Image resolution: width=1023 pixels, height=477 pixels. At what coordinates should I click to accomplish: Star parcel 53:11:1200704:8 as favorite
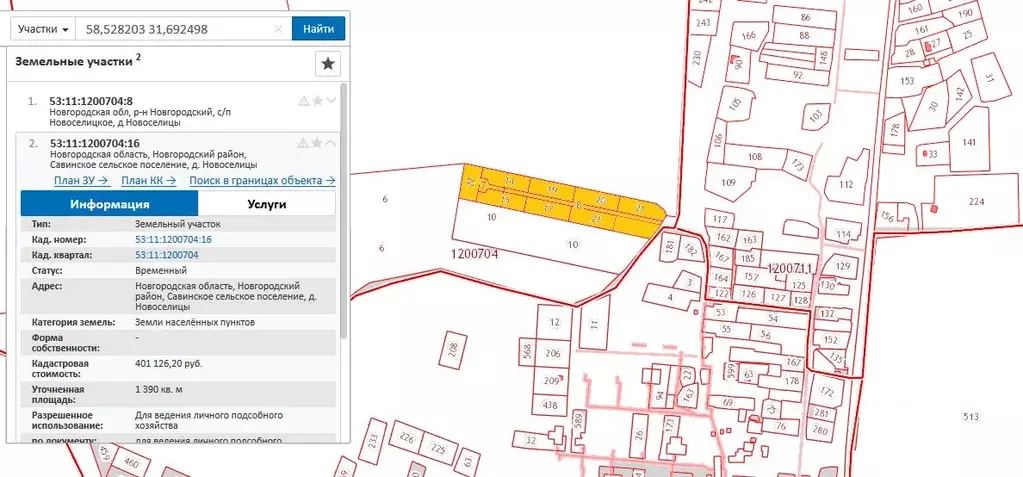click(x=317, y=101)
